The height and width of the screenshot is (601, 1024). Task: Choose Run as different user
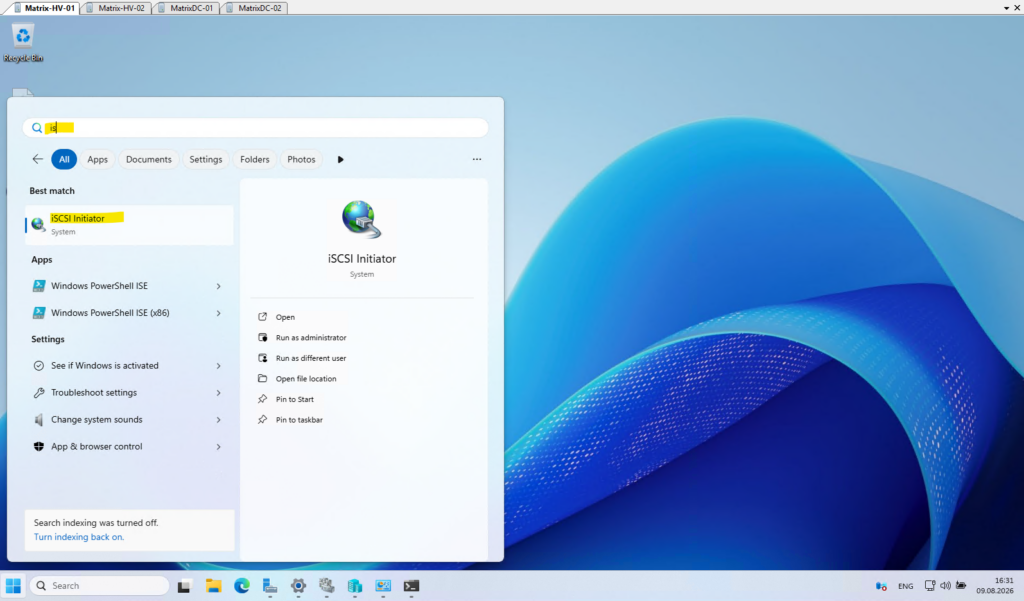coord(311,358)
